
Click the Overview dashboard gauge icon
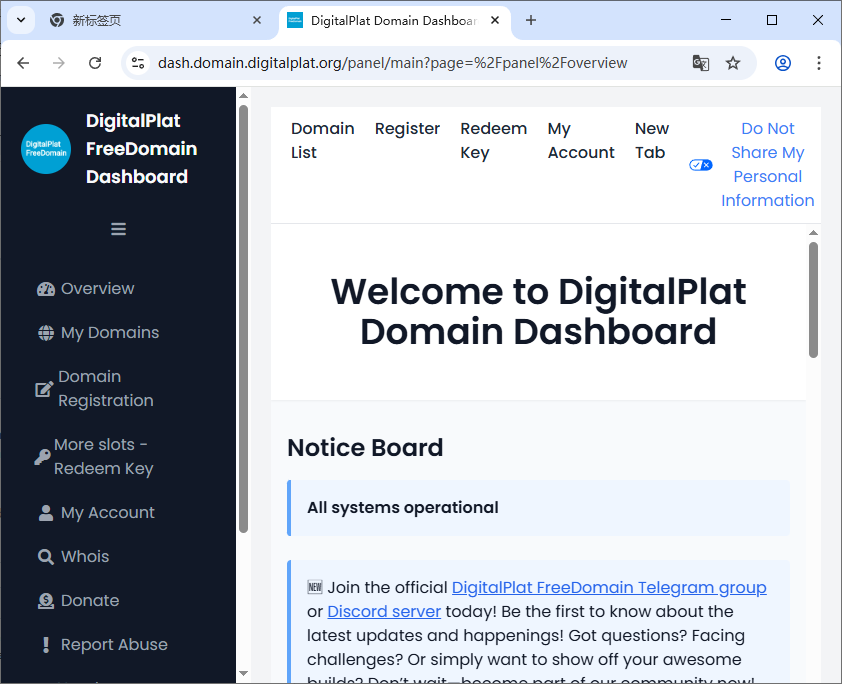pyautogui.click(x=46, y=289)
